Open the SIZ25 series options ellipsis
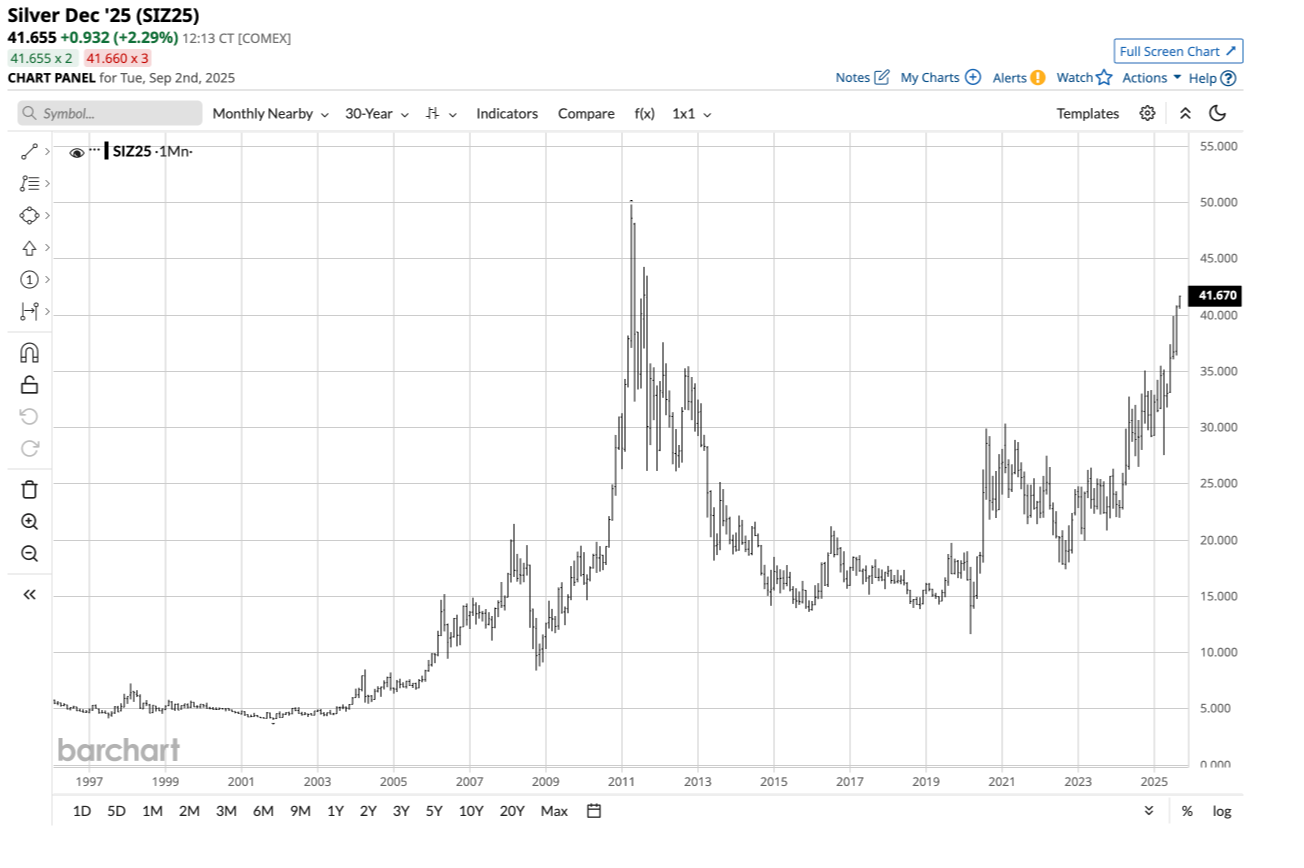 pos(95,150)
